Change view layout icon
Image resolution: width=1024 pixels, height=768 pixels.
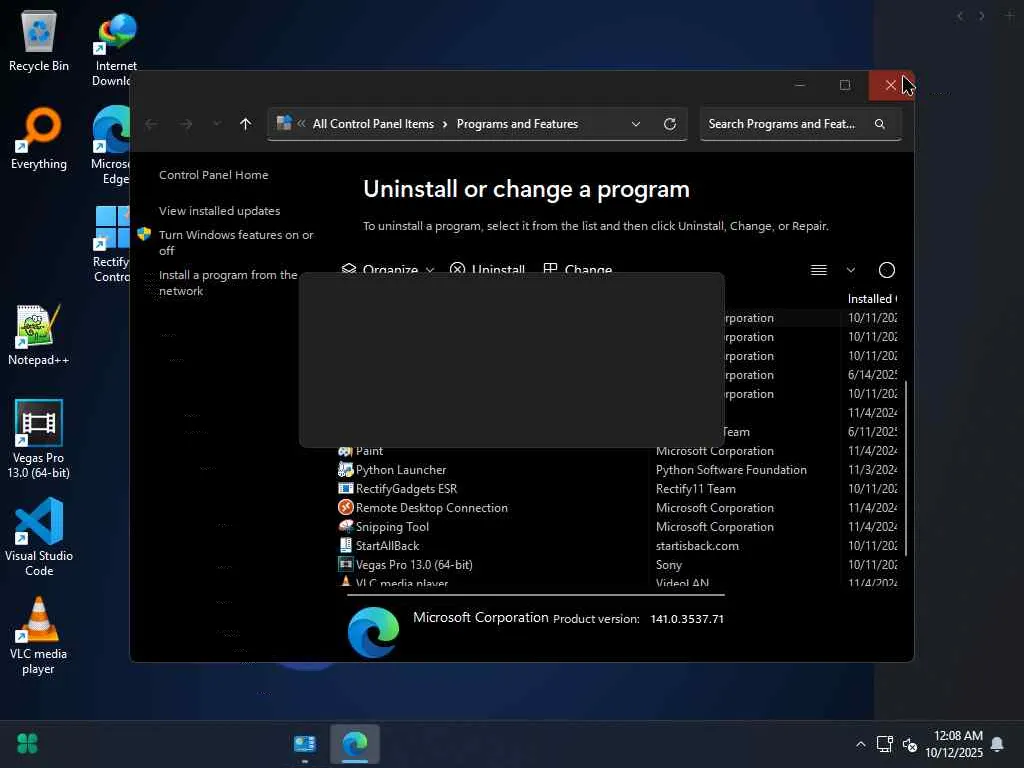click(818, 270)
